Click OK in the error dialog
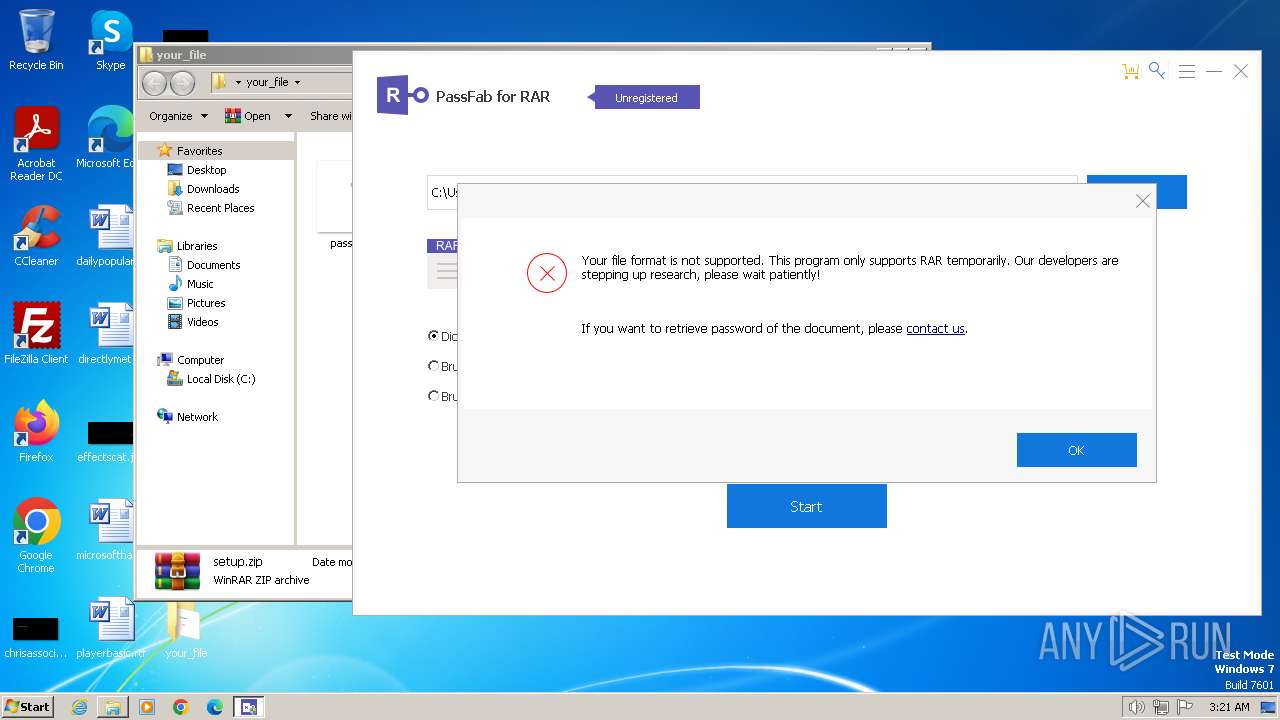1280x720 pixels. pos(1076,450)
